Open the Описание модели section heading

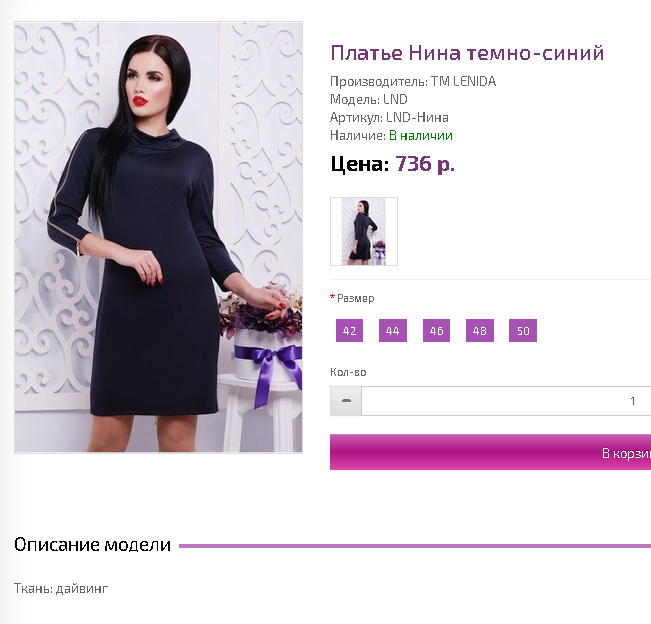click(x=92, y=545)
